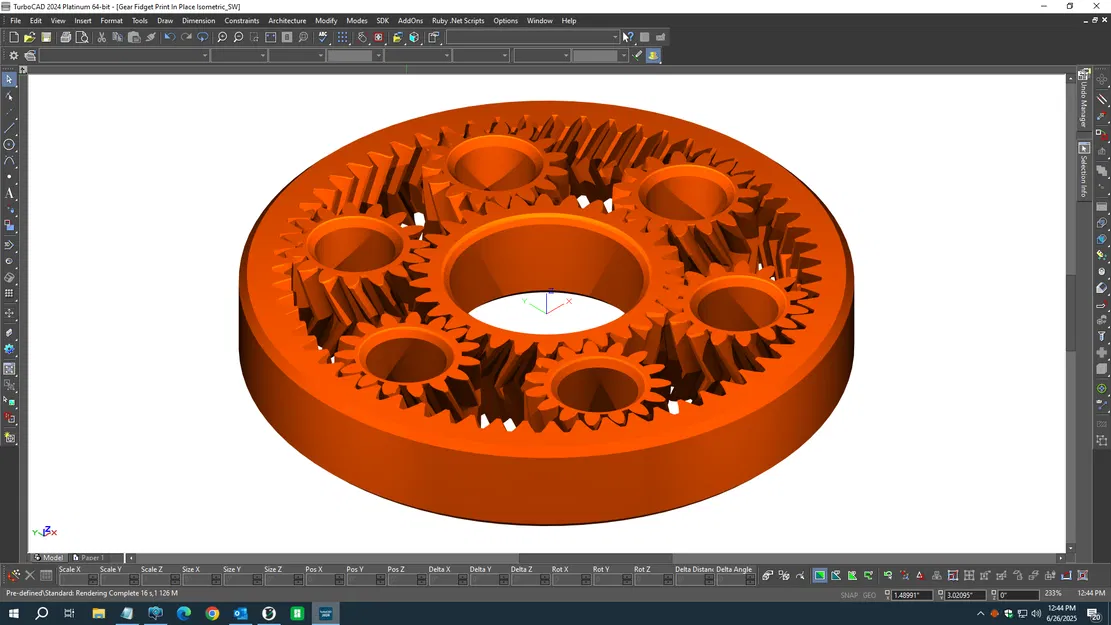The image size is (1111, 625).
Task: Select the blue gear tool in left toolbar
Action: (x=9, y=349)
